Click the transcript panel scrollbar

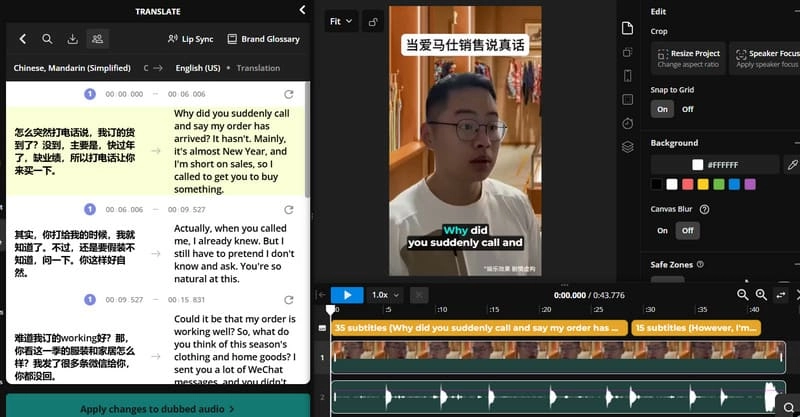tap(307, 140)
